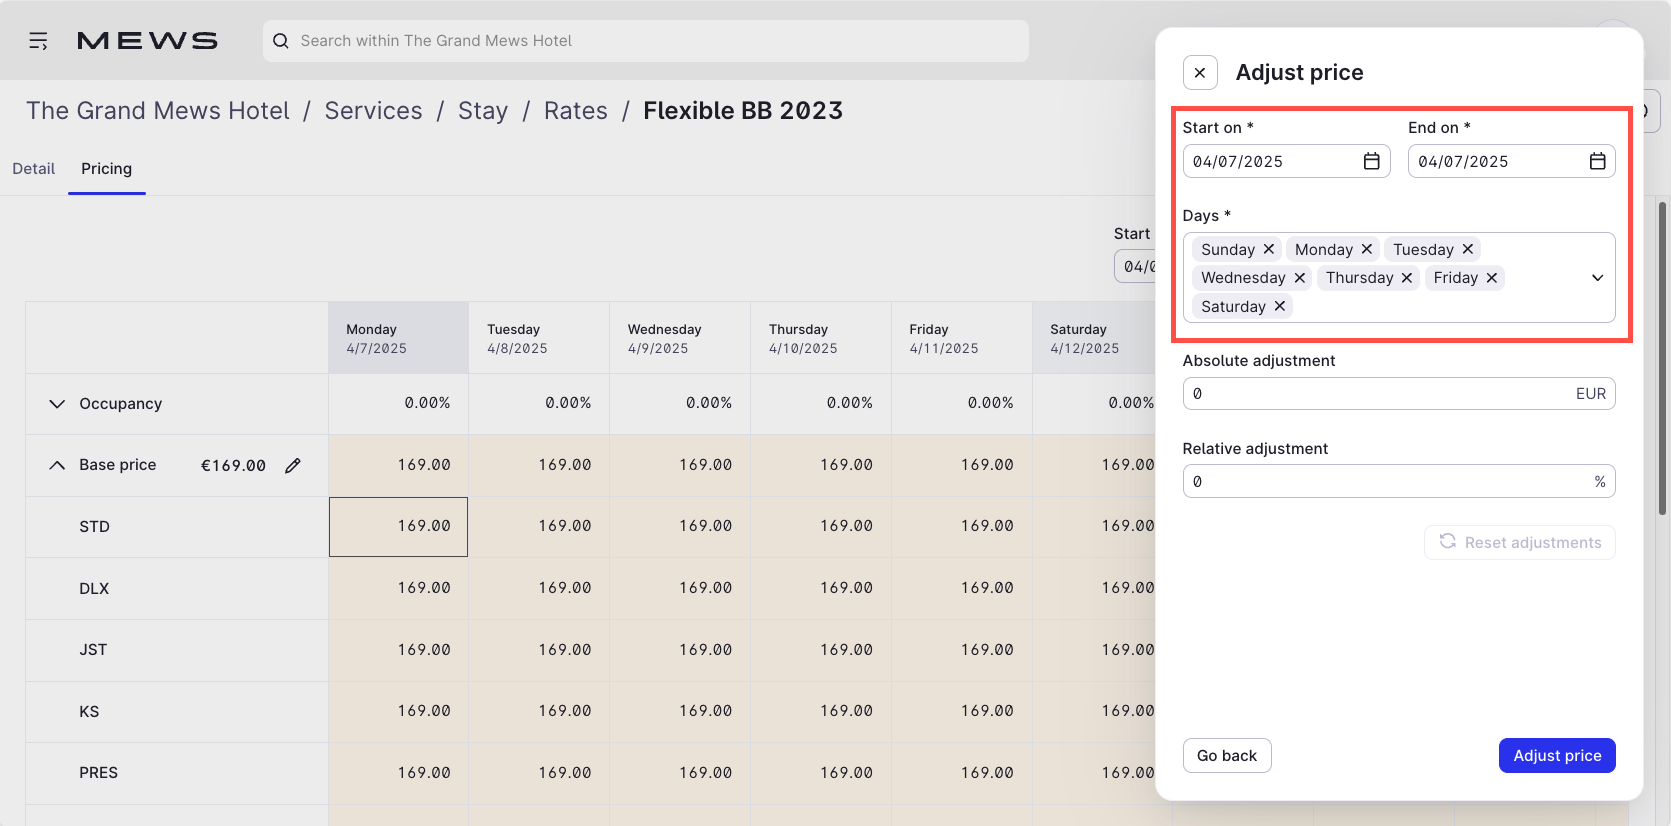1671x826 pixels.
Task: Click the STD row label
Action: pyautogui.click(x=94, y=527)
